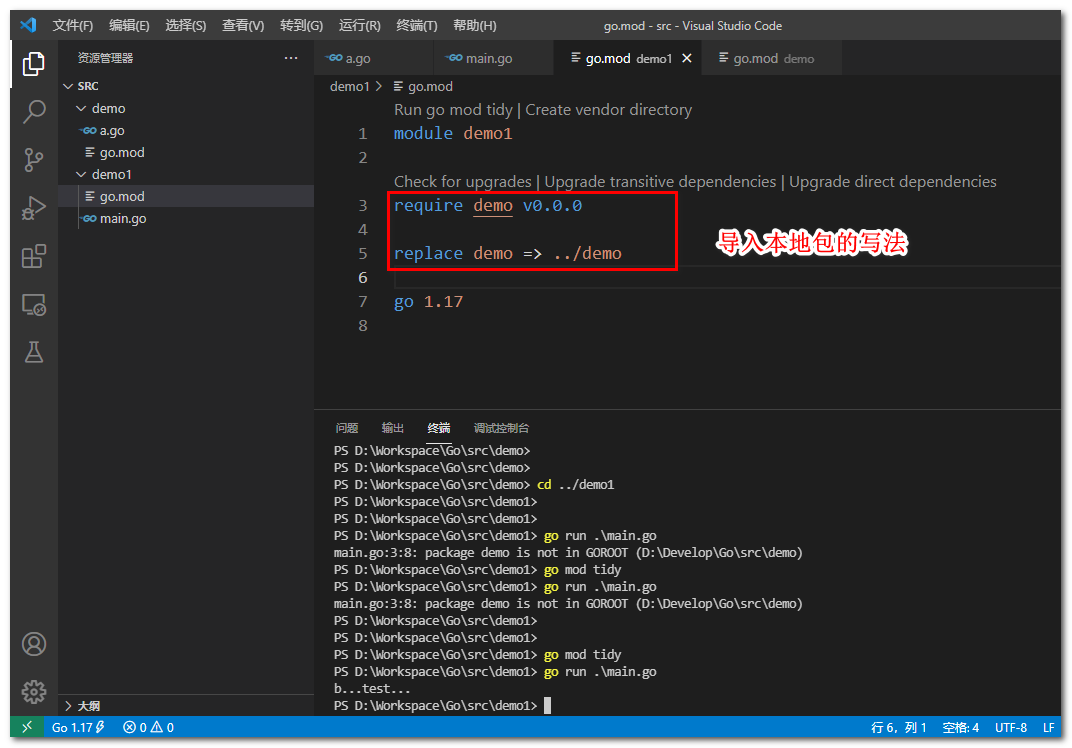Click Upgrade transitive dependencies code lens
Screen dimensions: 1072x748
[660, 182]
